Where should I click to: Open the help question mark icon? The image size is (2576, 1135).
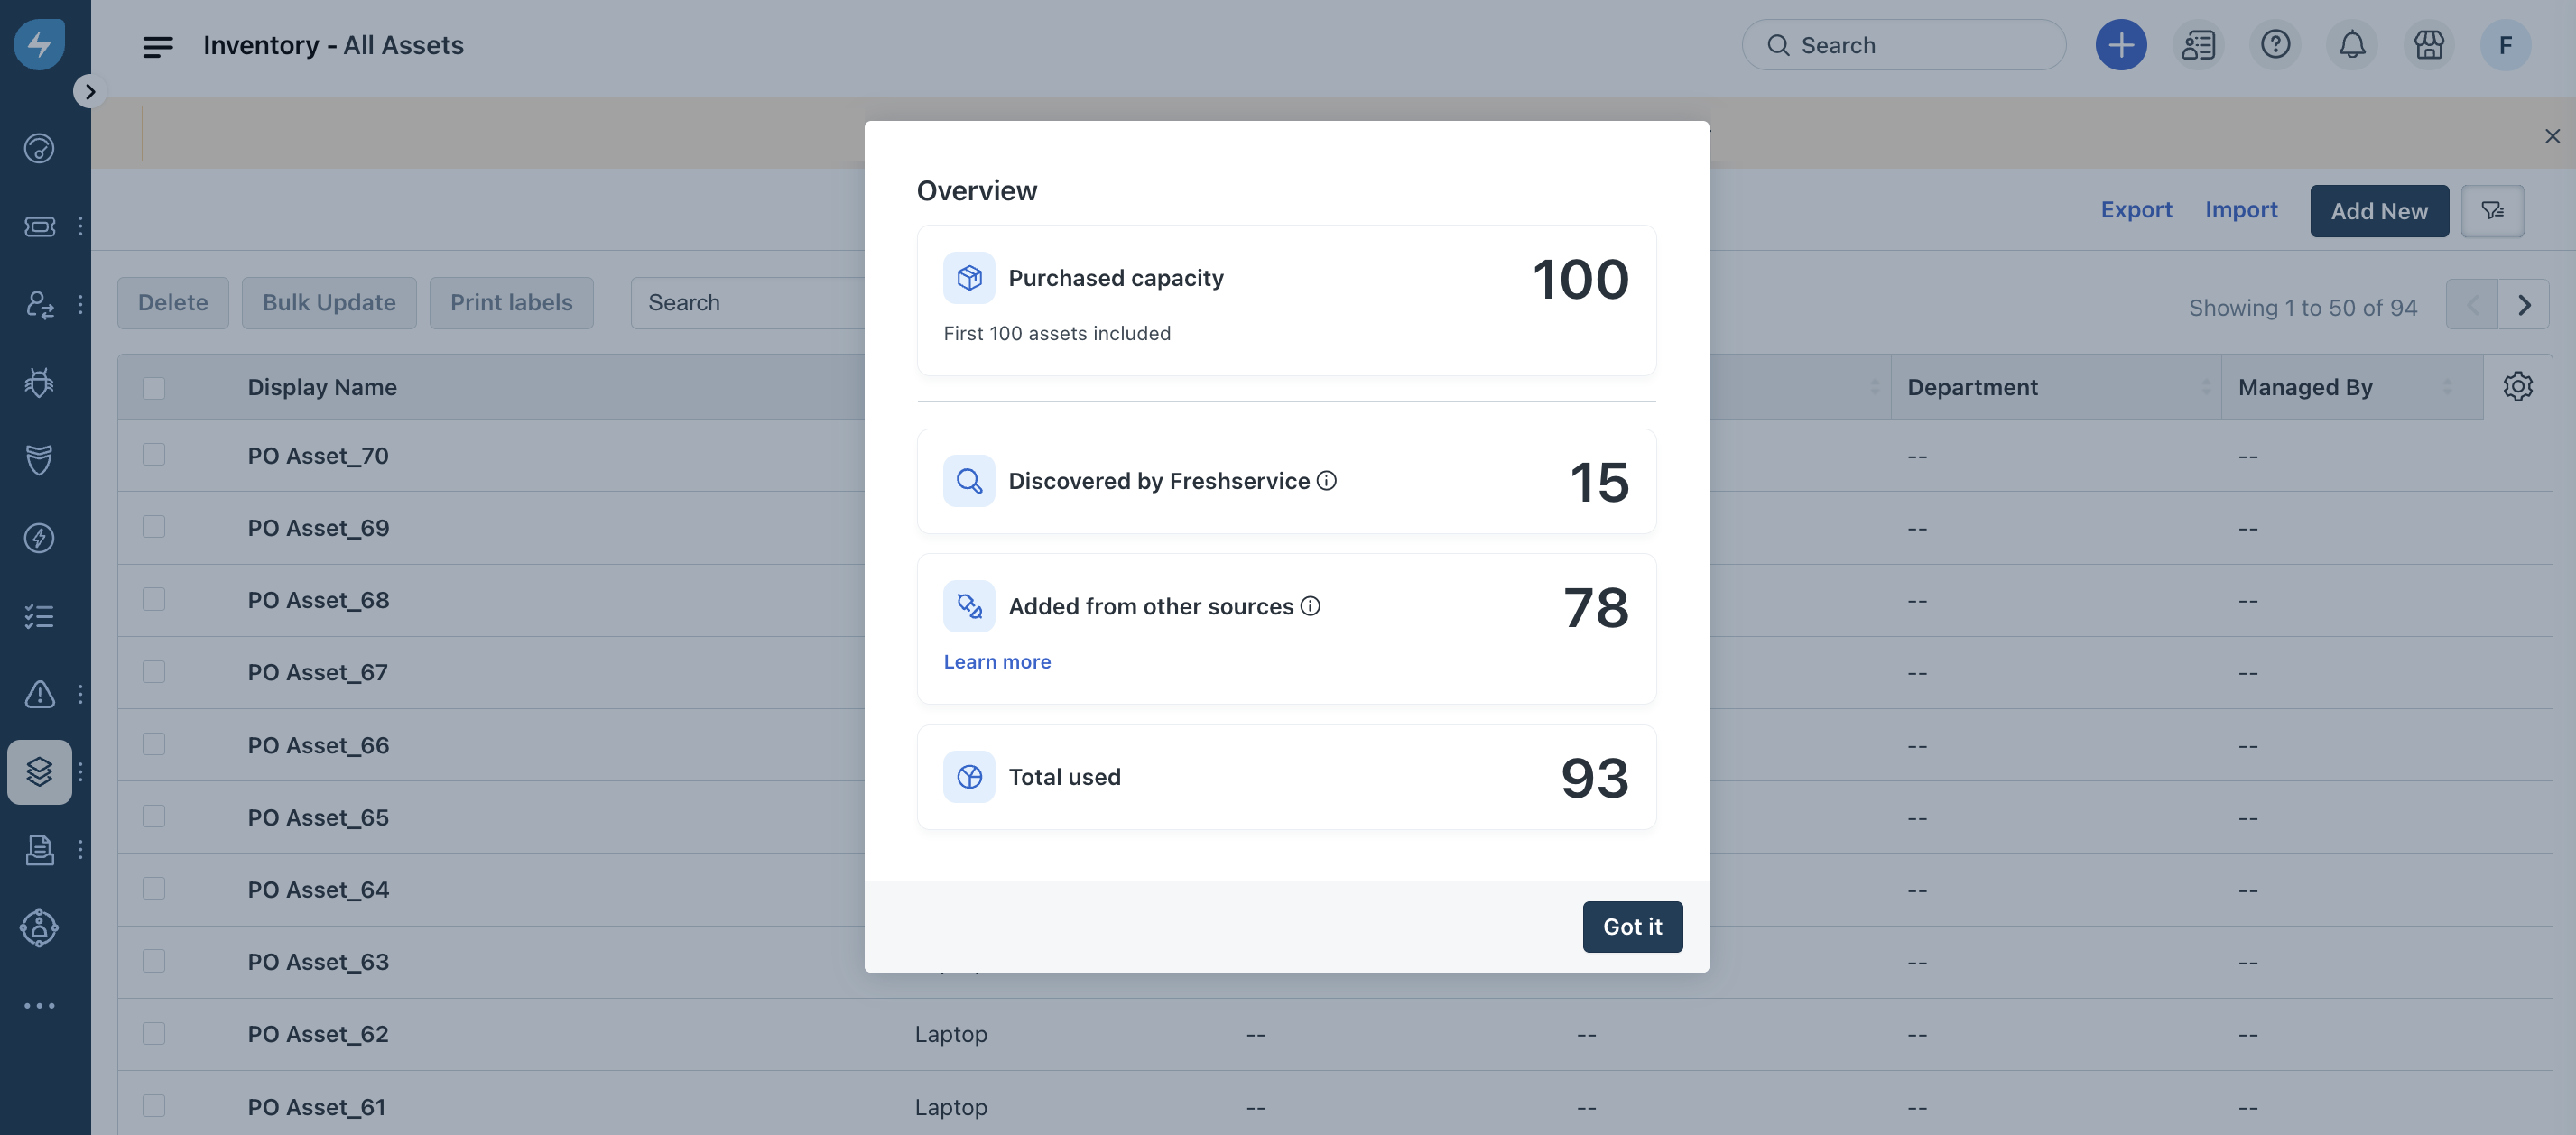(x=2274, y=45)
